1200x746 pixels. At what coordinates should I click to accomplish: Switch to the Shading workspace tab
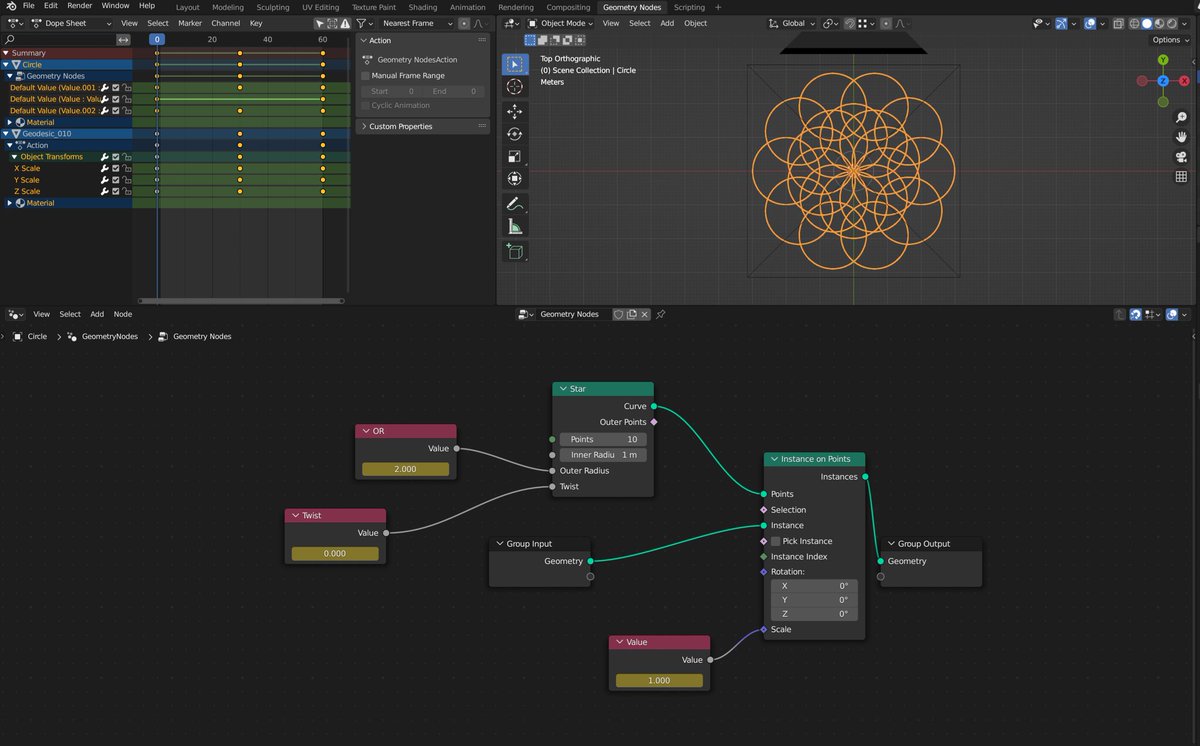coord(423,7)
